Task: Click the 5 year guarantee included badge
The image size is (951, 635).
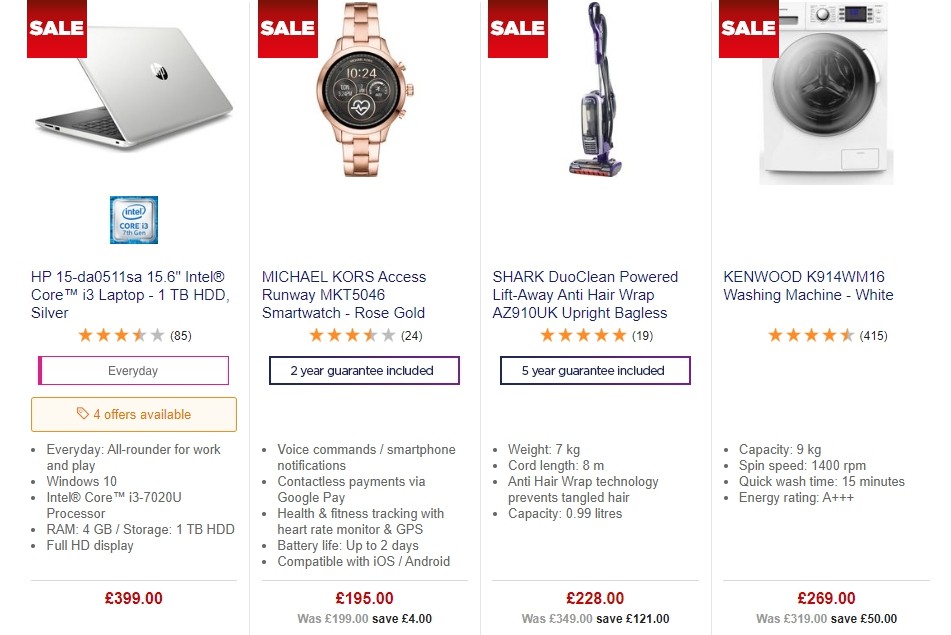Action: (595, 370)
